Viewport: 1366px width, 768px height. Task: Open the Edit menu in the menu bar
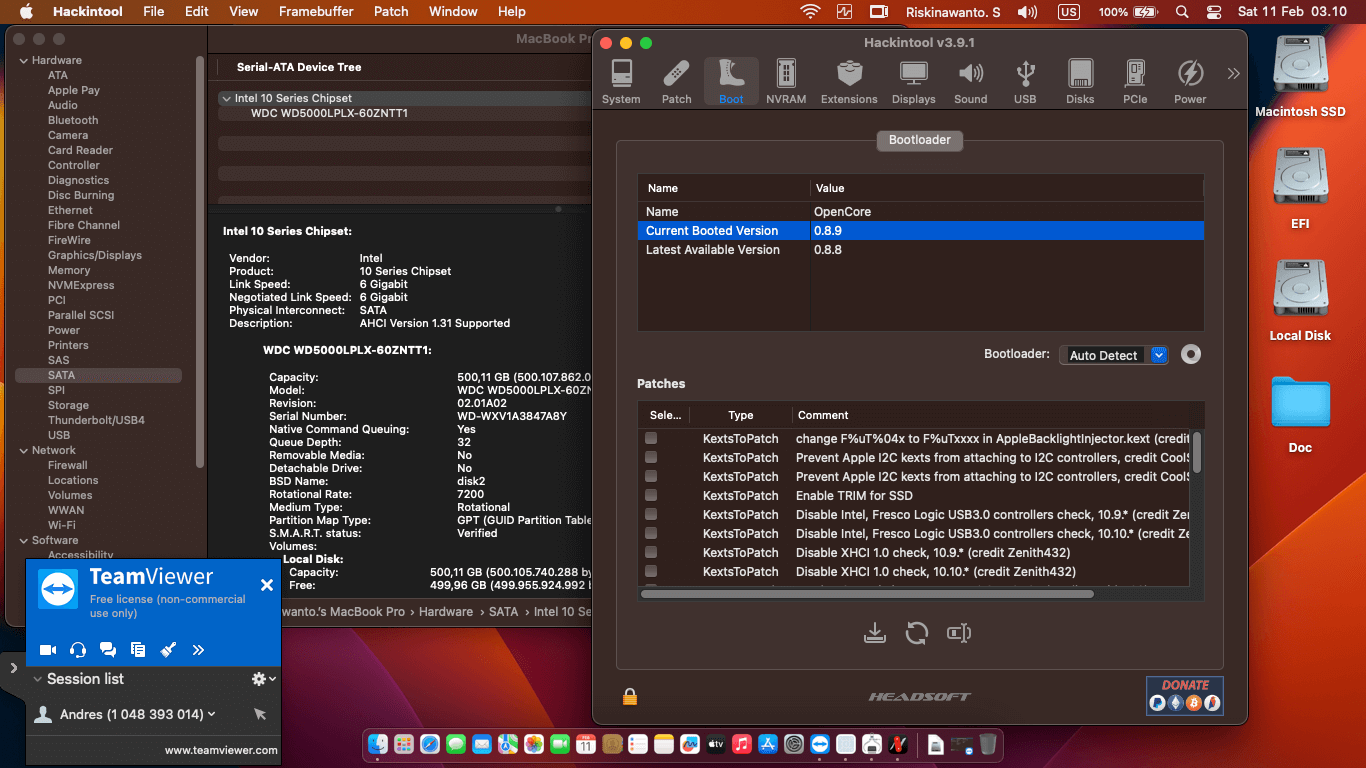click(197, 11)
